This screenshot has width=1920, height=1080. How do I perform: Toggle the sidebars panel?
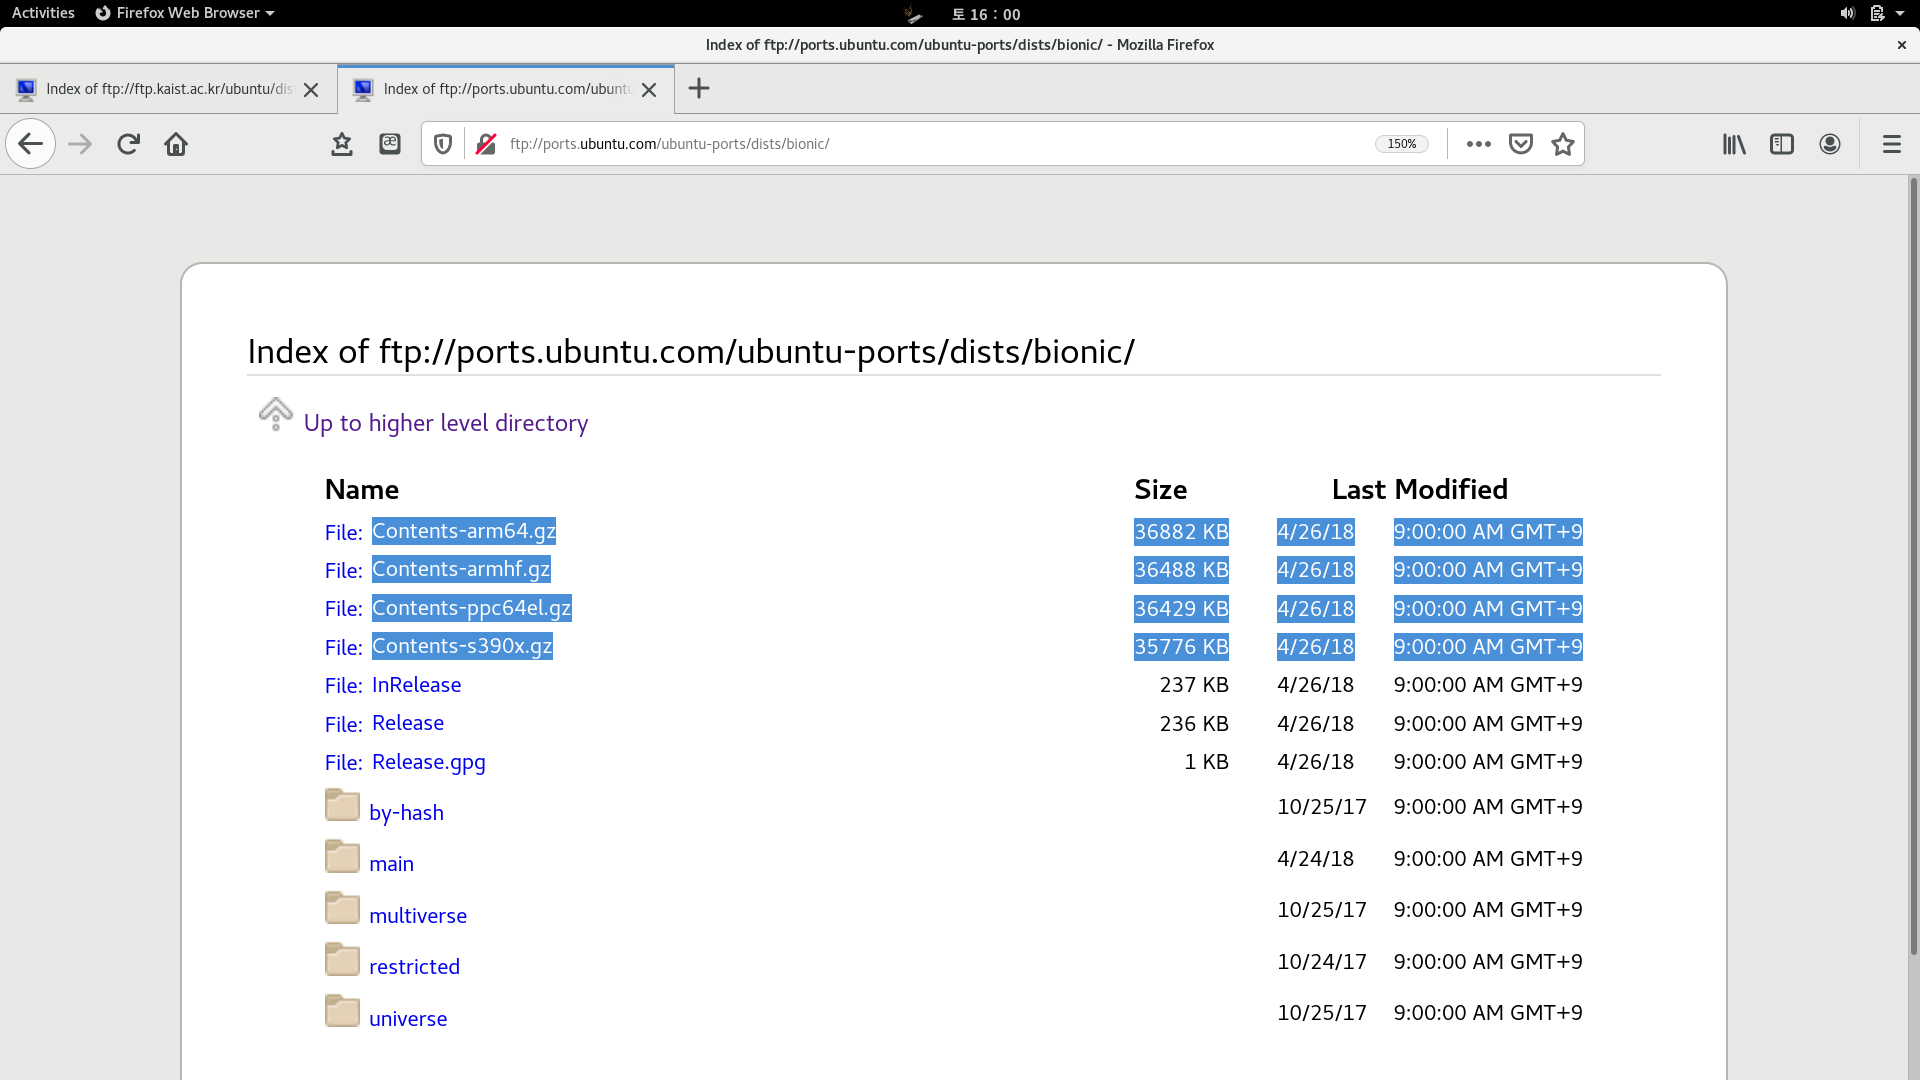(1782, 144)
